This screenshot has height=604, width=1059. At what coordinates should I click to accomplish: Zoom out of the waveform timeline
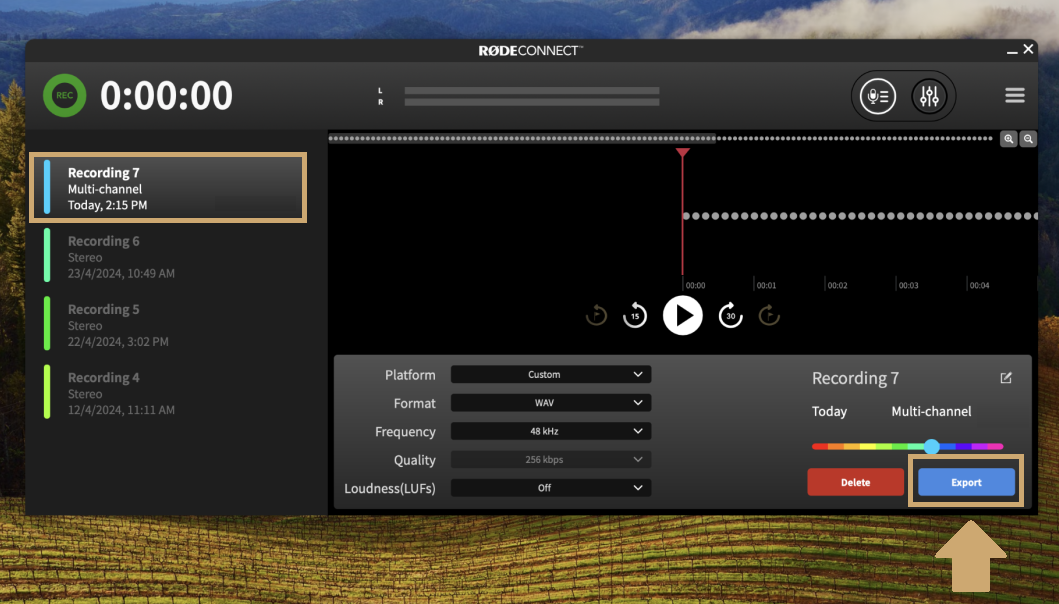click(x=1028, y=139)
